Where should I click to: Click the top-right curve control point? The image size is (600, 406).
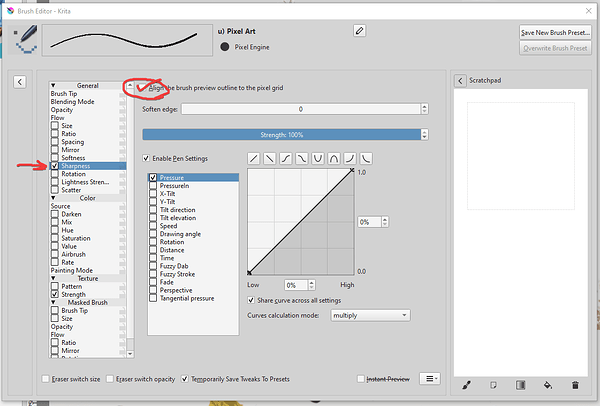pyautogui.click(x=352, y=170)
